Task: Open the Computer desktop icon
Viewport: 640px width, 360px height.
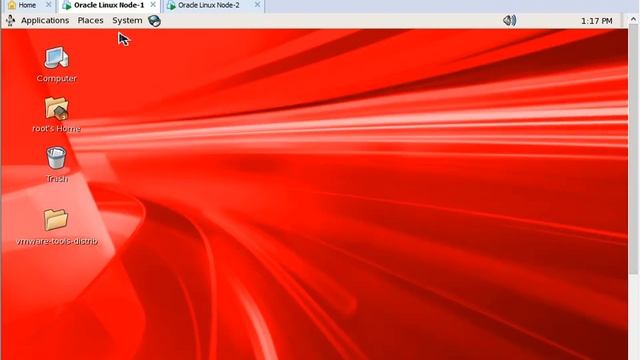Action: tap(56, 58)
